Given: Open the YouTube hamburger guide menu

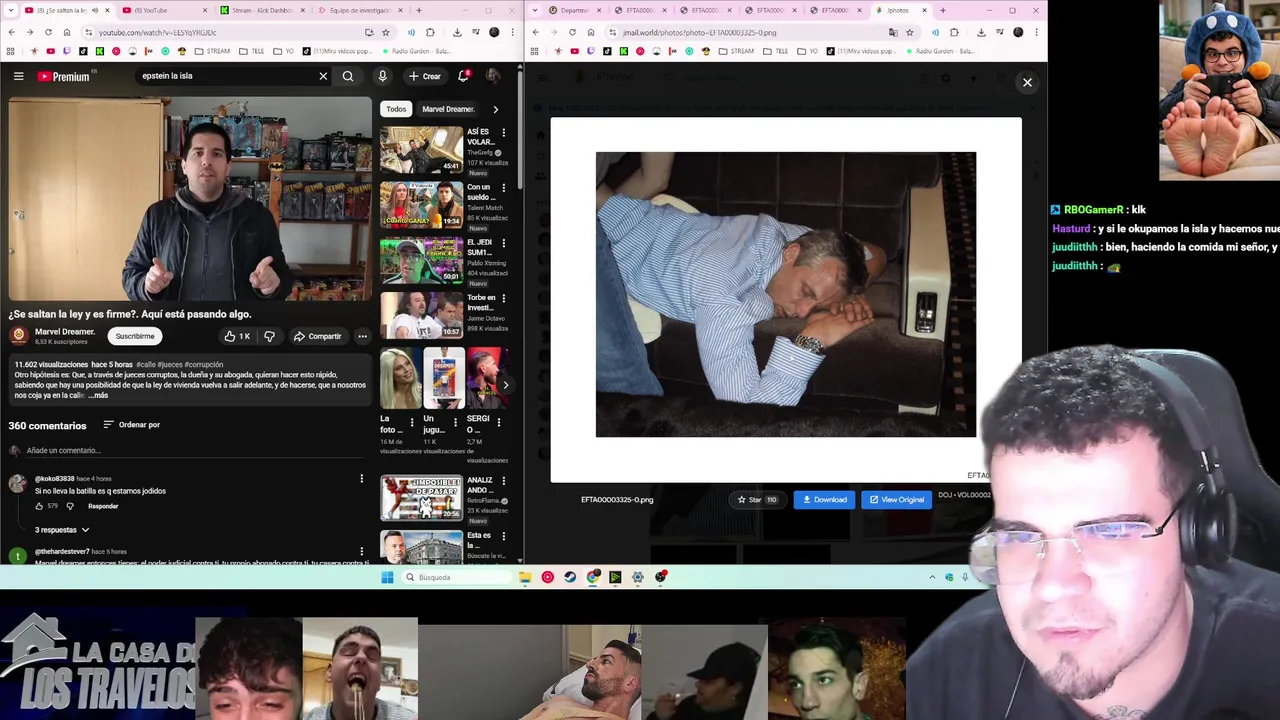Looking at the screenshot, I should [x=18, y=76].
